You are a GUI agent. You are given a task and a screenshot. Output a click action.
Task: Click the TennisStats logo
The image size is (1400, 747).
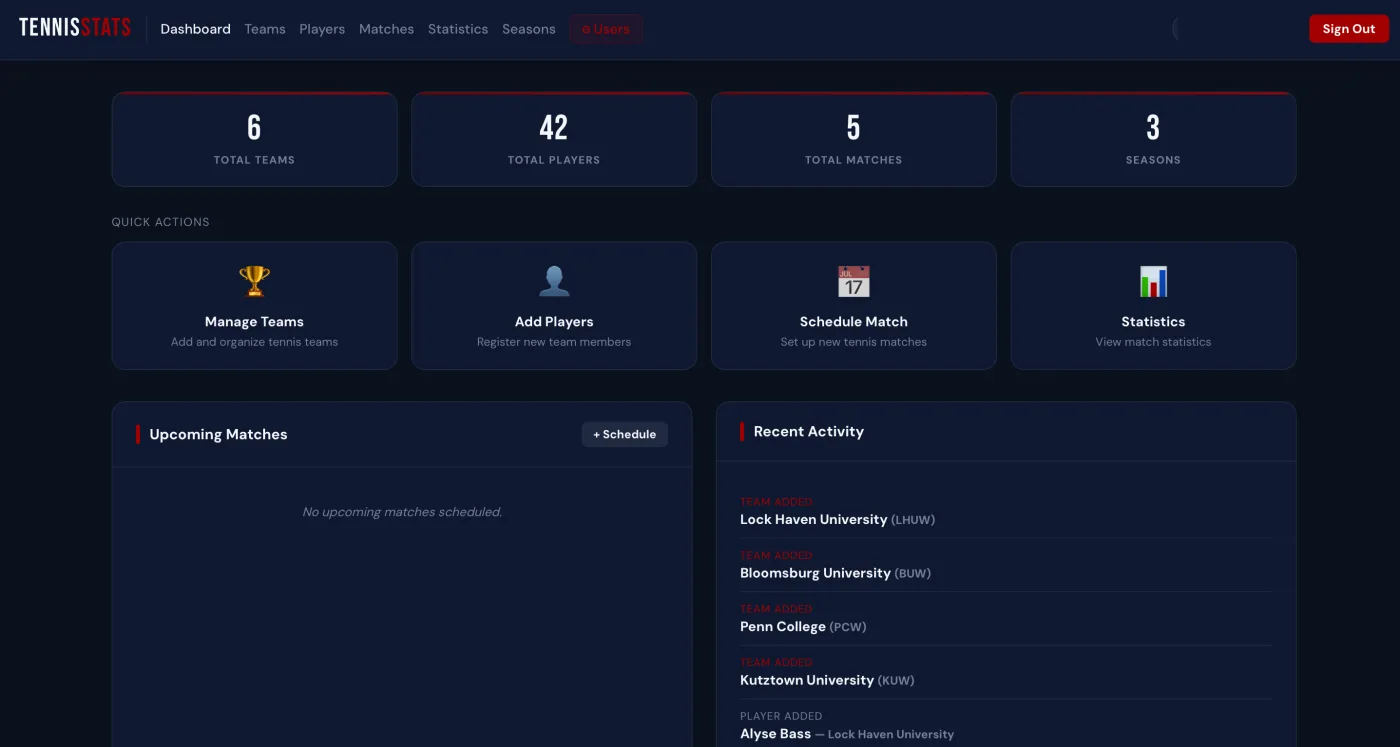point(75,28)
